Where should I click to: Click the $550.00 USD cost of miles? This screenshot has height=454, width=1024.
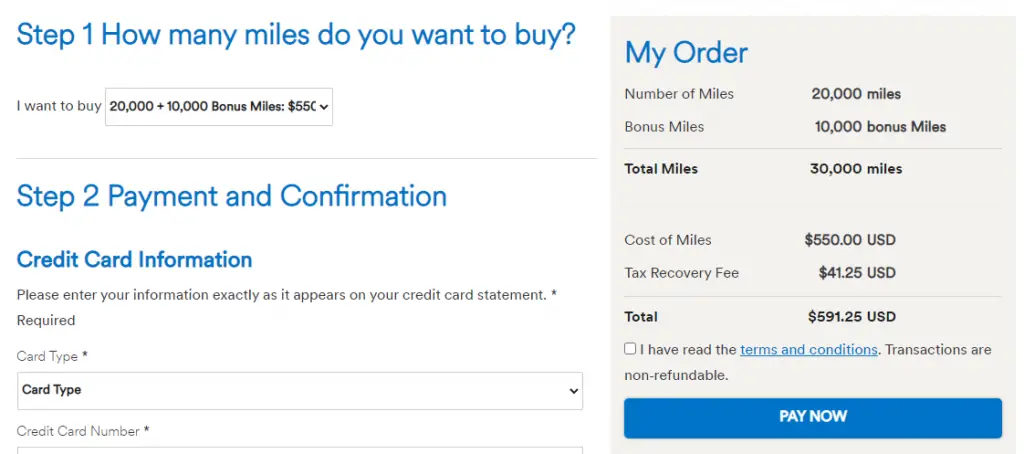click(850, 240)
